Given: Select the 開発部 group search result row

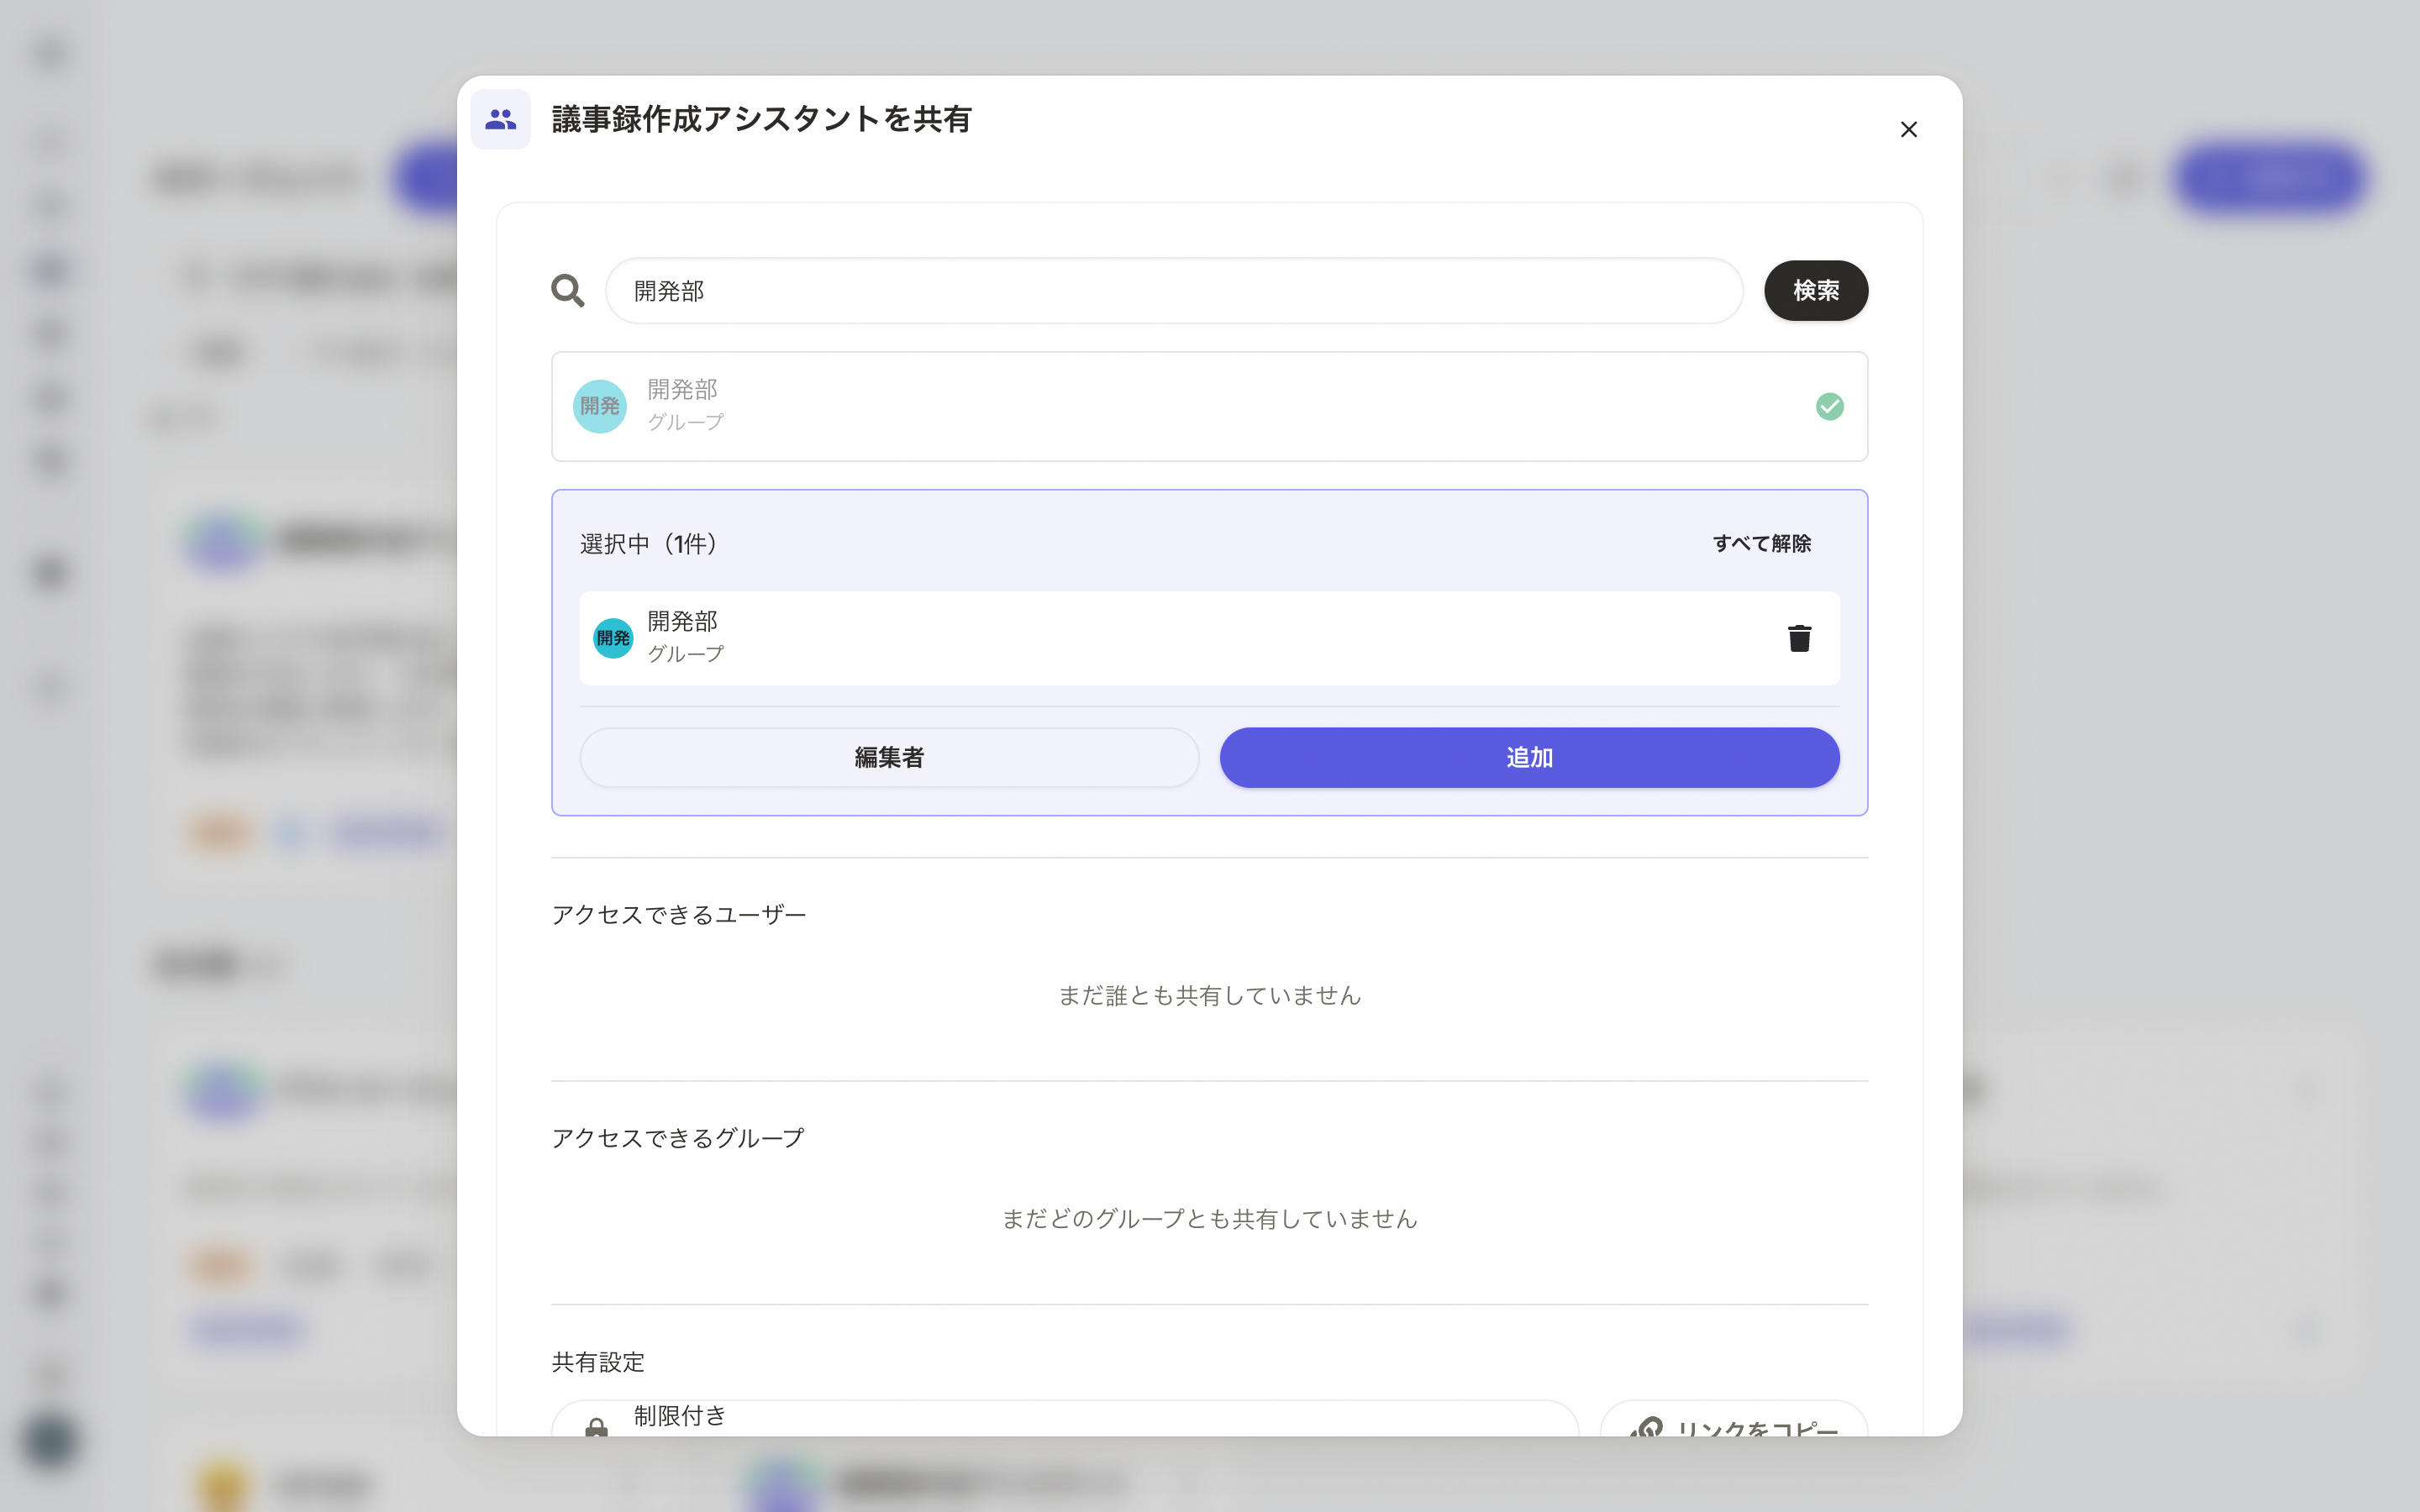Looking at the screenshot, I should pos(1209,406).
